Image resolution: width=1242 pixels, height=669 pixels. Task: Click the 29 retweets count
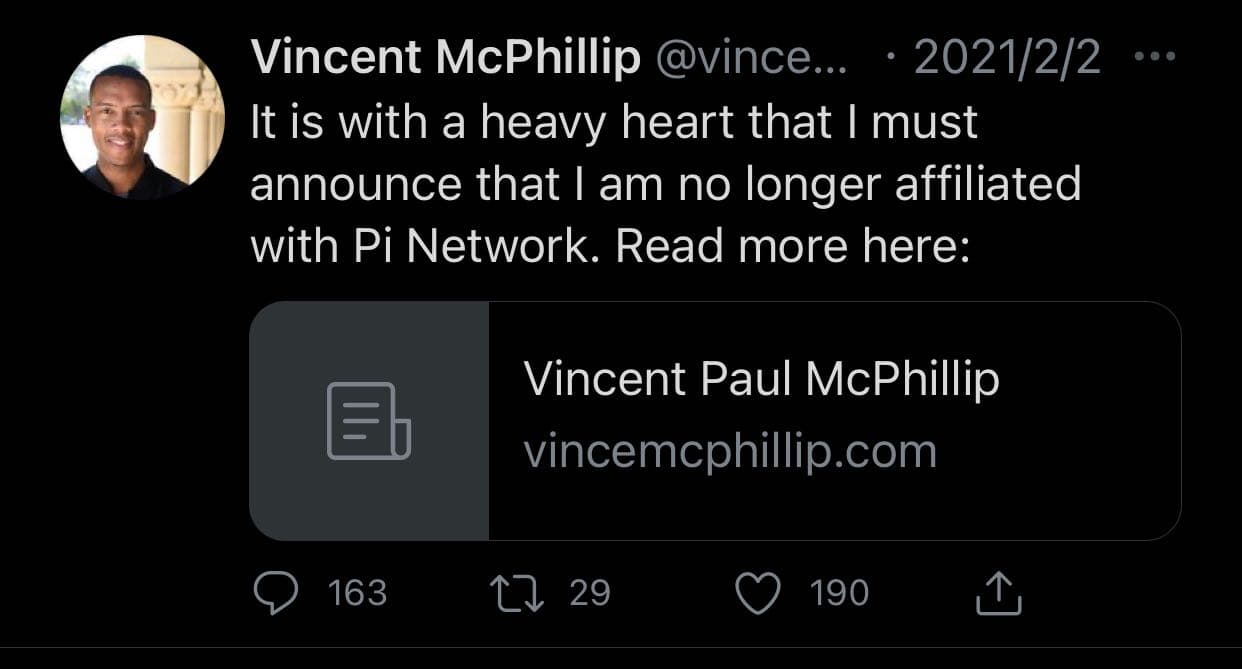pyautogui.click(x=589, y=594)
